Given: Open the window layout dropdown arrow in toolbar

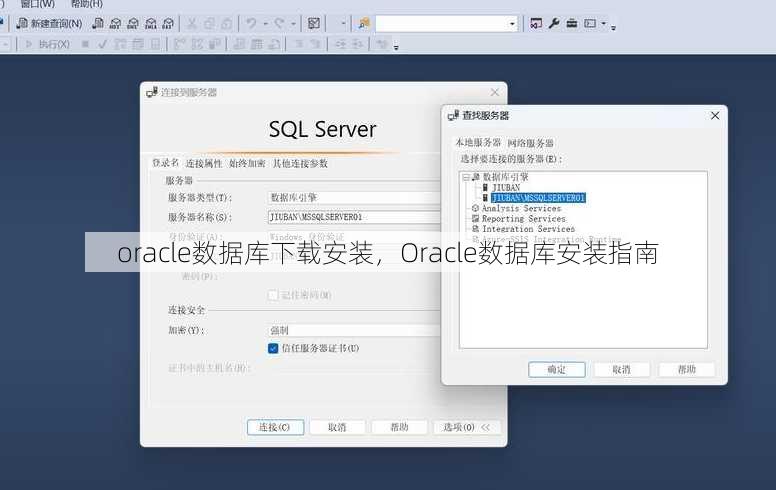Looking at the screenshot, I should coord(603,23).
